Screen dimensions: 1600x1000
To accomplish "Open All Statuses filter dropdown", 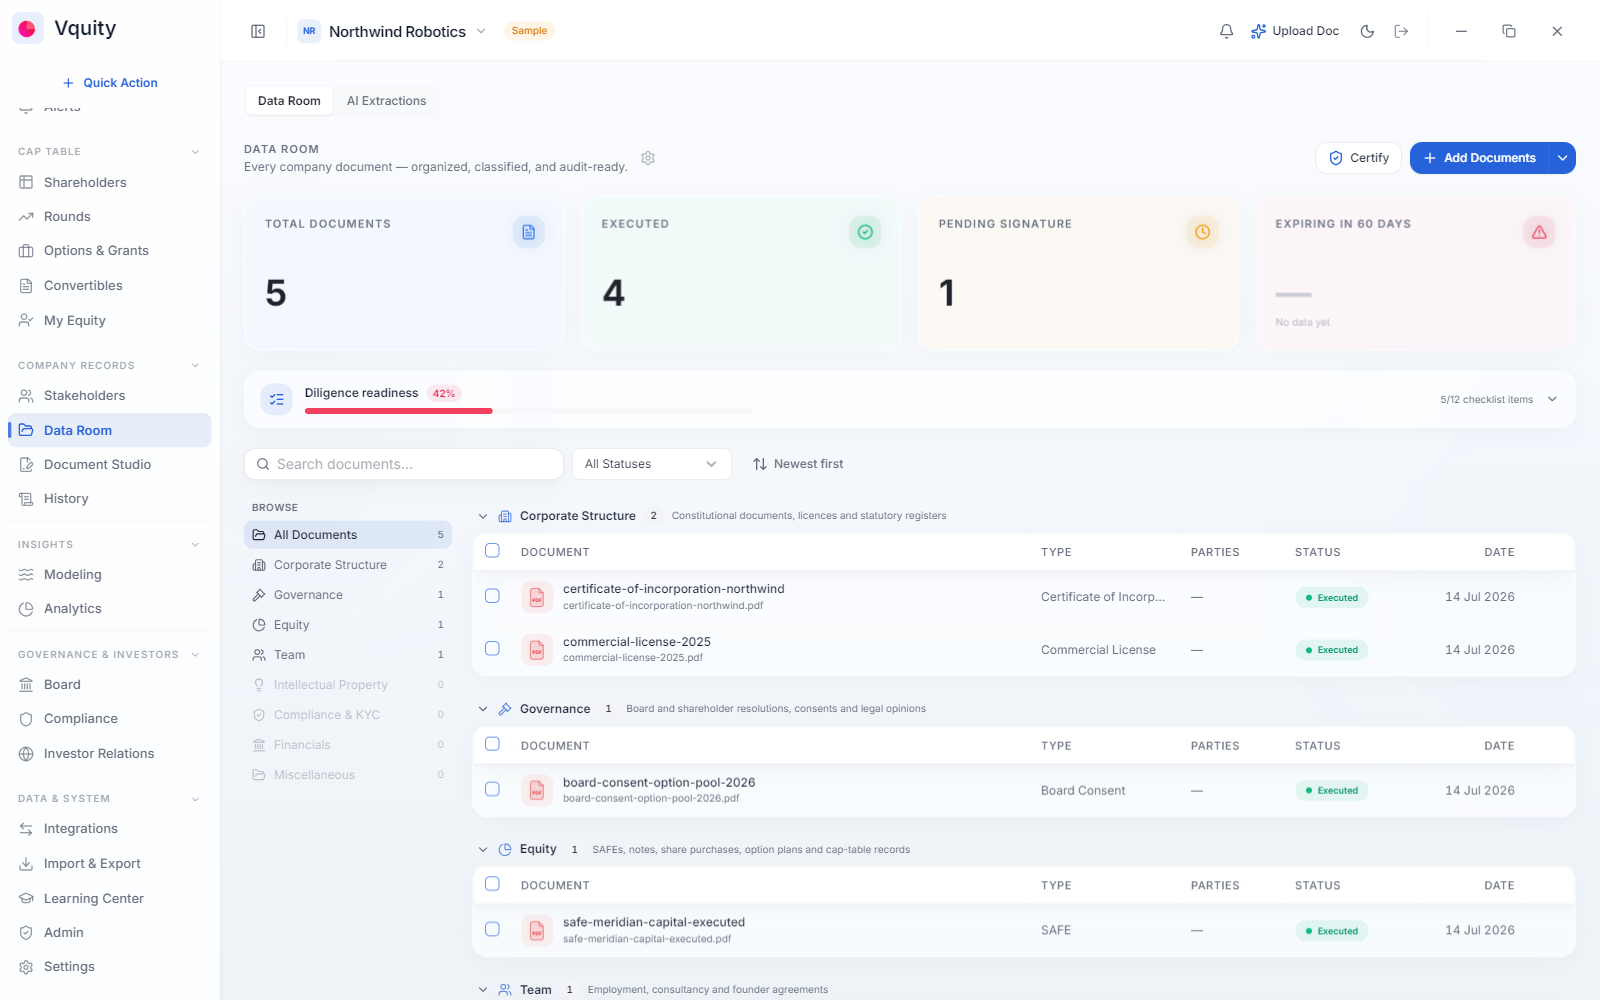I will pos(651,464).
